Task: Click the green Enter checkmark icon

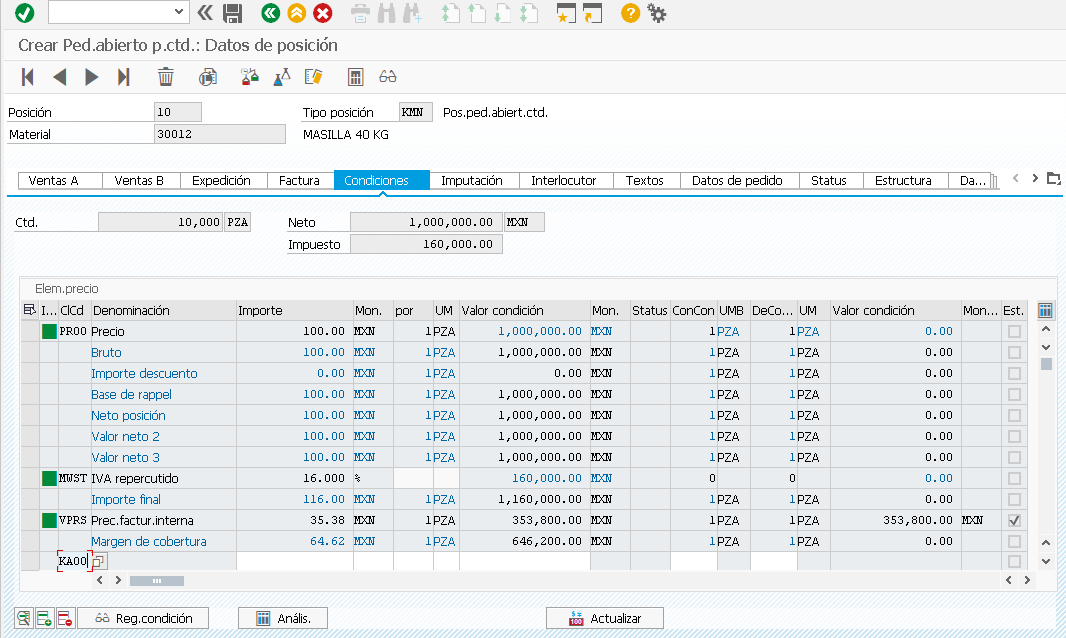Action: tap(24, 13)
